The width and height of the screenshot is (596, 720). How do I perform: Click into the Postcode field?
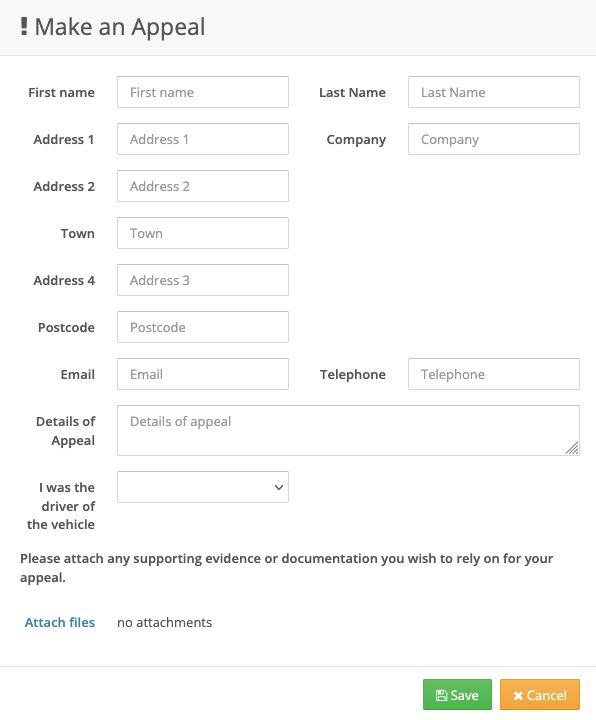[203, 327]
